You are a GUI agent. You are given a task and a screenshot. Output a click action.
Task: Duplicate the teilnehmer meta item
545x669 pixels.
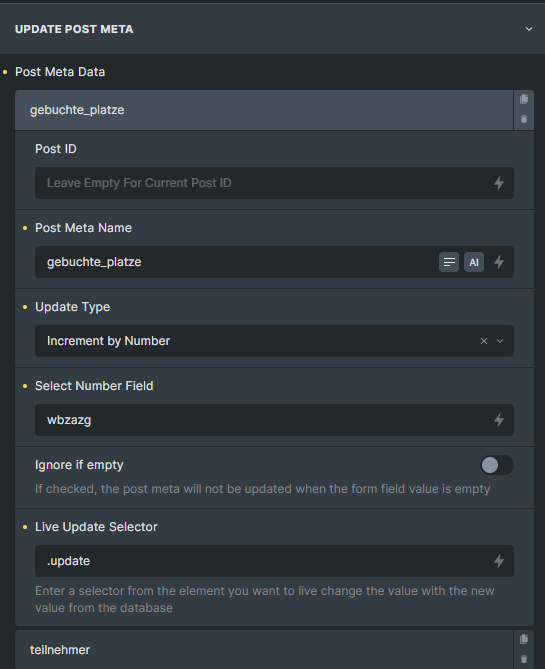coord(524,639)
